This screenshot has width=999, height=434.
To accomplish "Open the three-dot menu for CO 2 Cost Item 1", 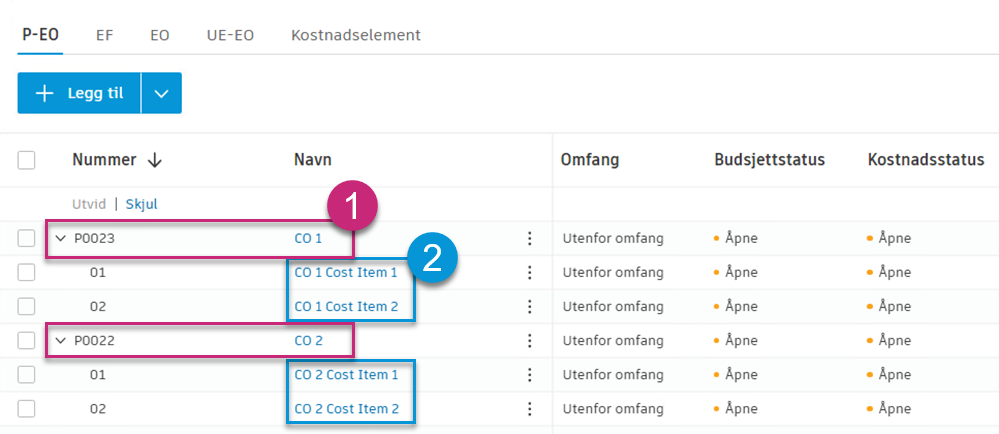I will 530,375.
